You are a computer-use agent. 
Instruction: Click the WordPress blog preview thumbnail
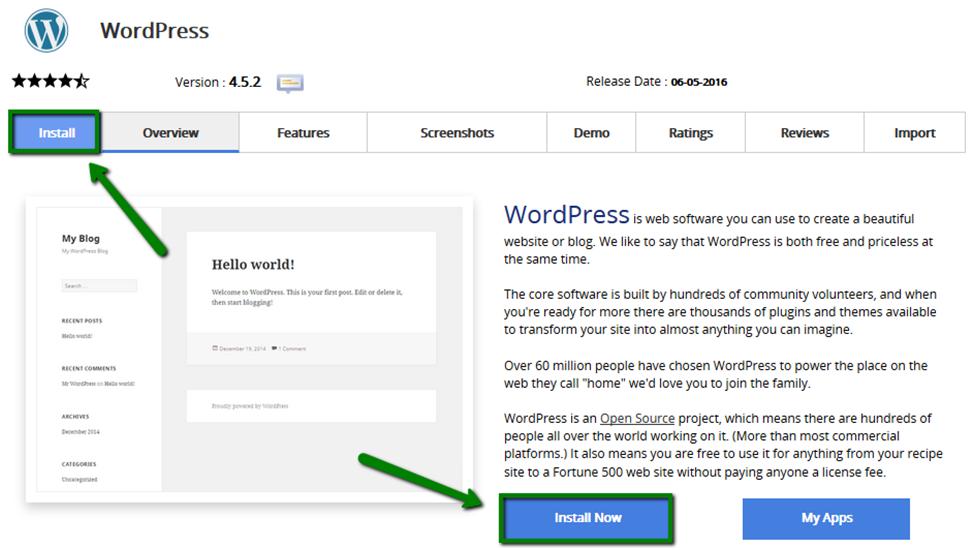pyautogui.click(x=250, y=349)
